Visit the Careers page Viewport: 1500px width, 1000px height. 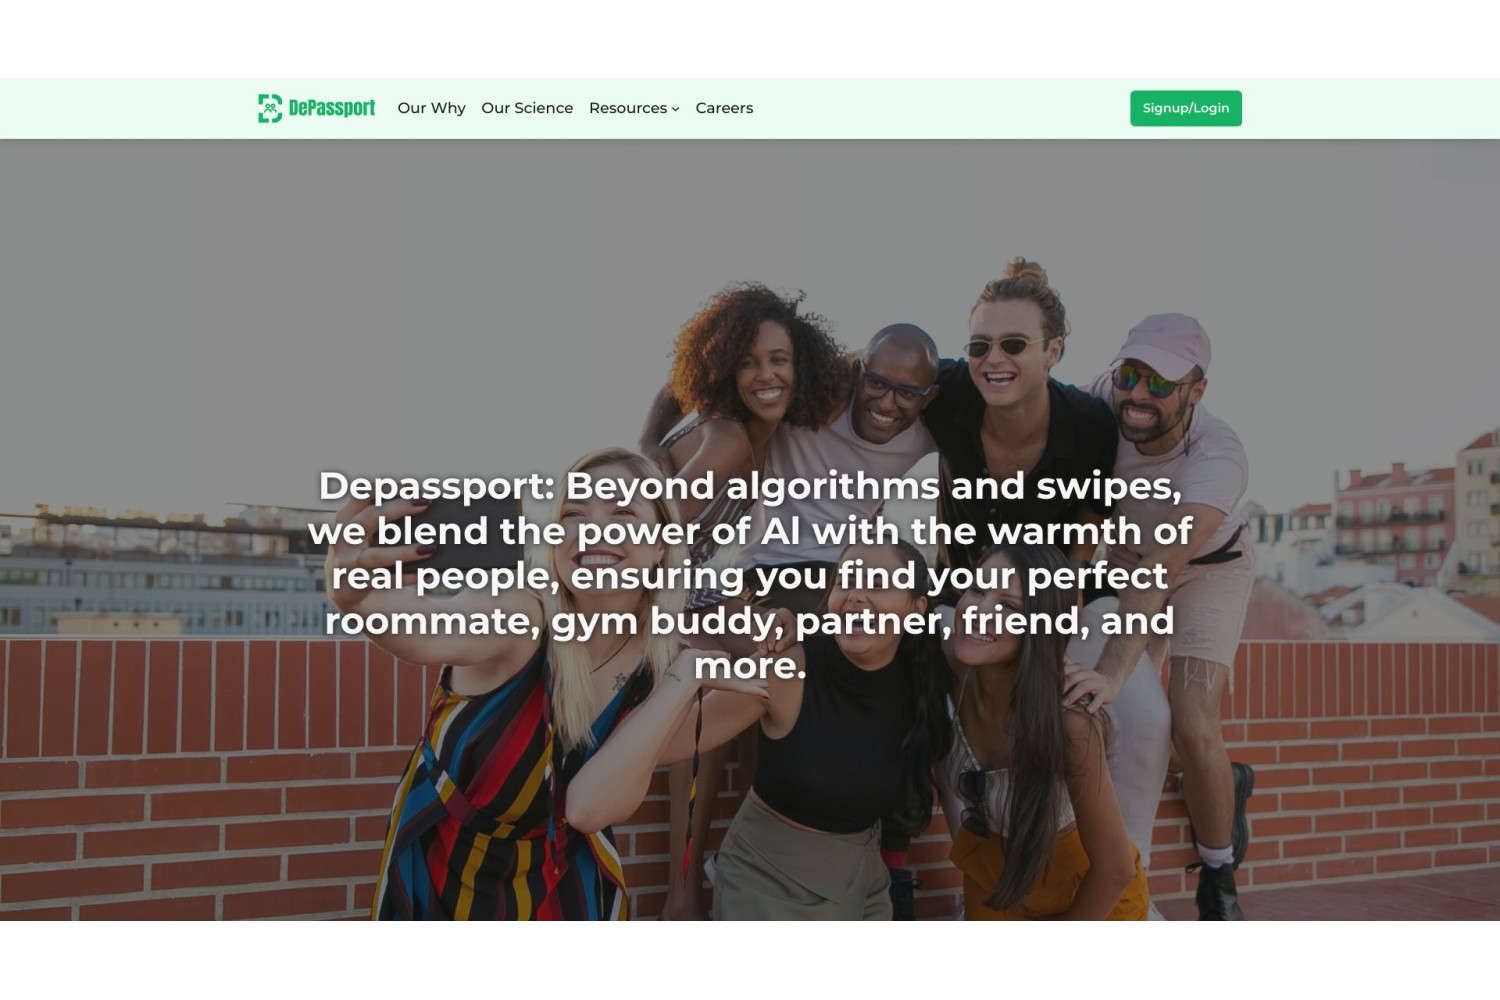(724, 108)
